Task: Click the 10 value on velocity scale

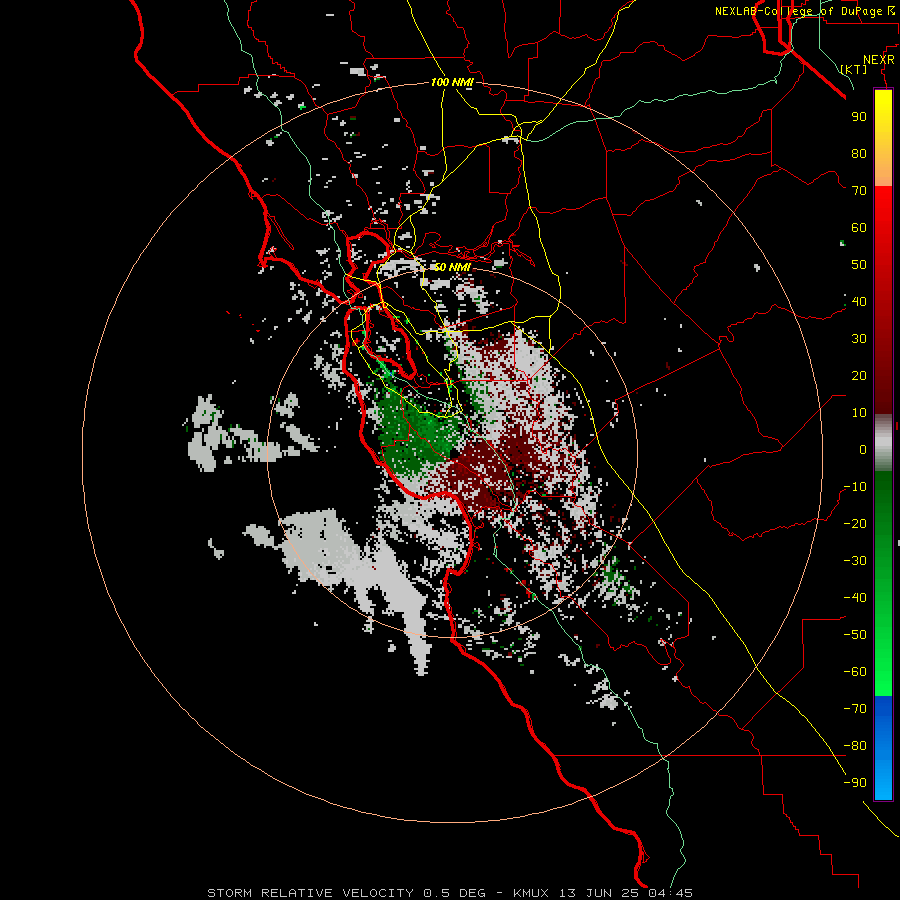Action: [x=859, y=413]
